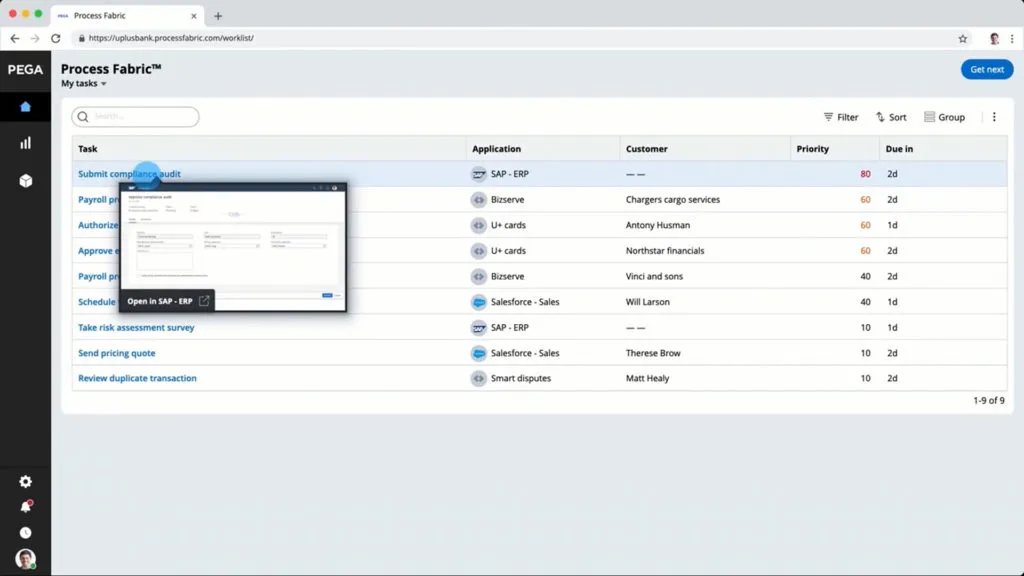The height and width of the screenshot is (576, 1024).
Task: Click customer Vinci and sons
Action: [x=654, y=277]
